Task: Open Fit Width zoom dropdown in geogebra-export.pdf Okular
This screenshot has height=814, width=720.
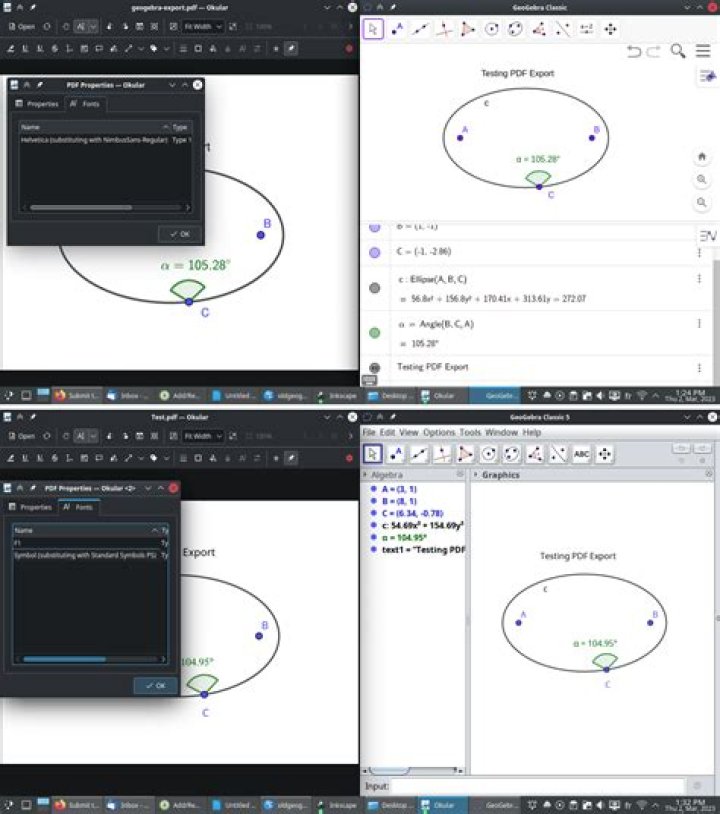Action: 202,26
